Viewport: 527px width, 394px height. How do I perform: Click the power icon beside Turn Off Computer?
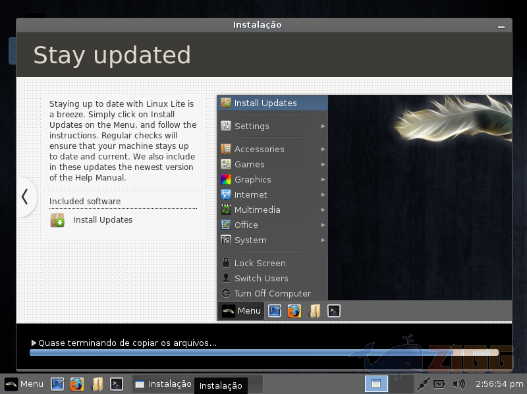226,293
